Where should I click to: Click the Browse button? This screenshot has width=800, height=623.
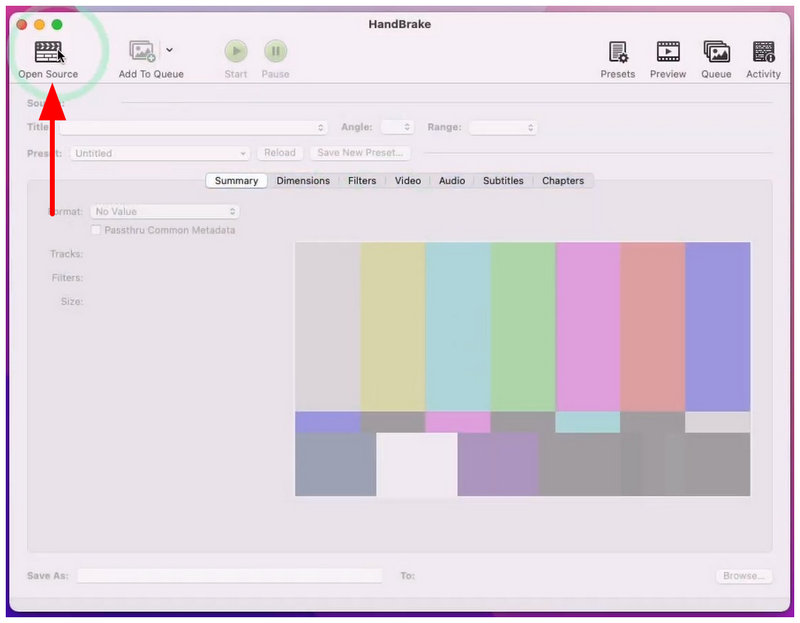click(744, 576)
